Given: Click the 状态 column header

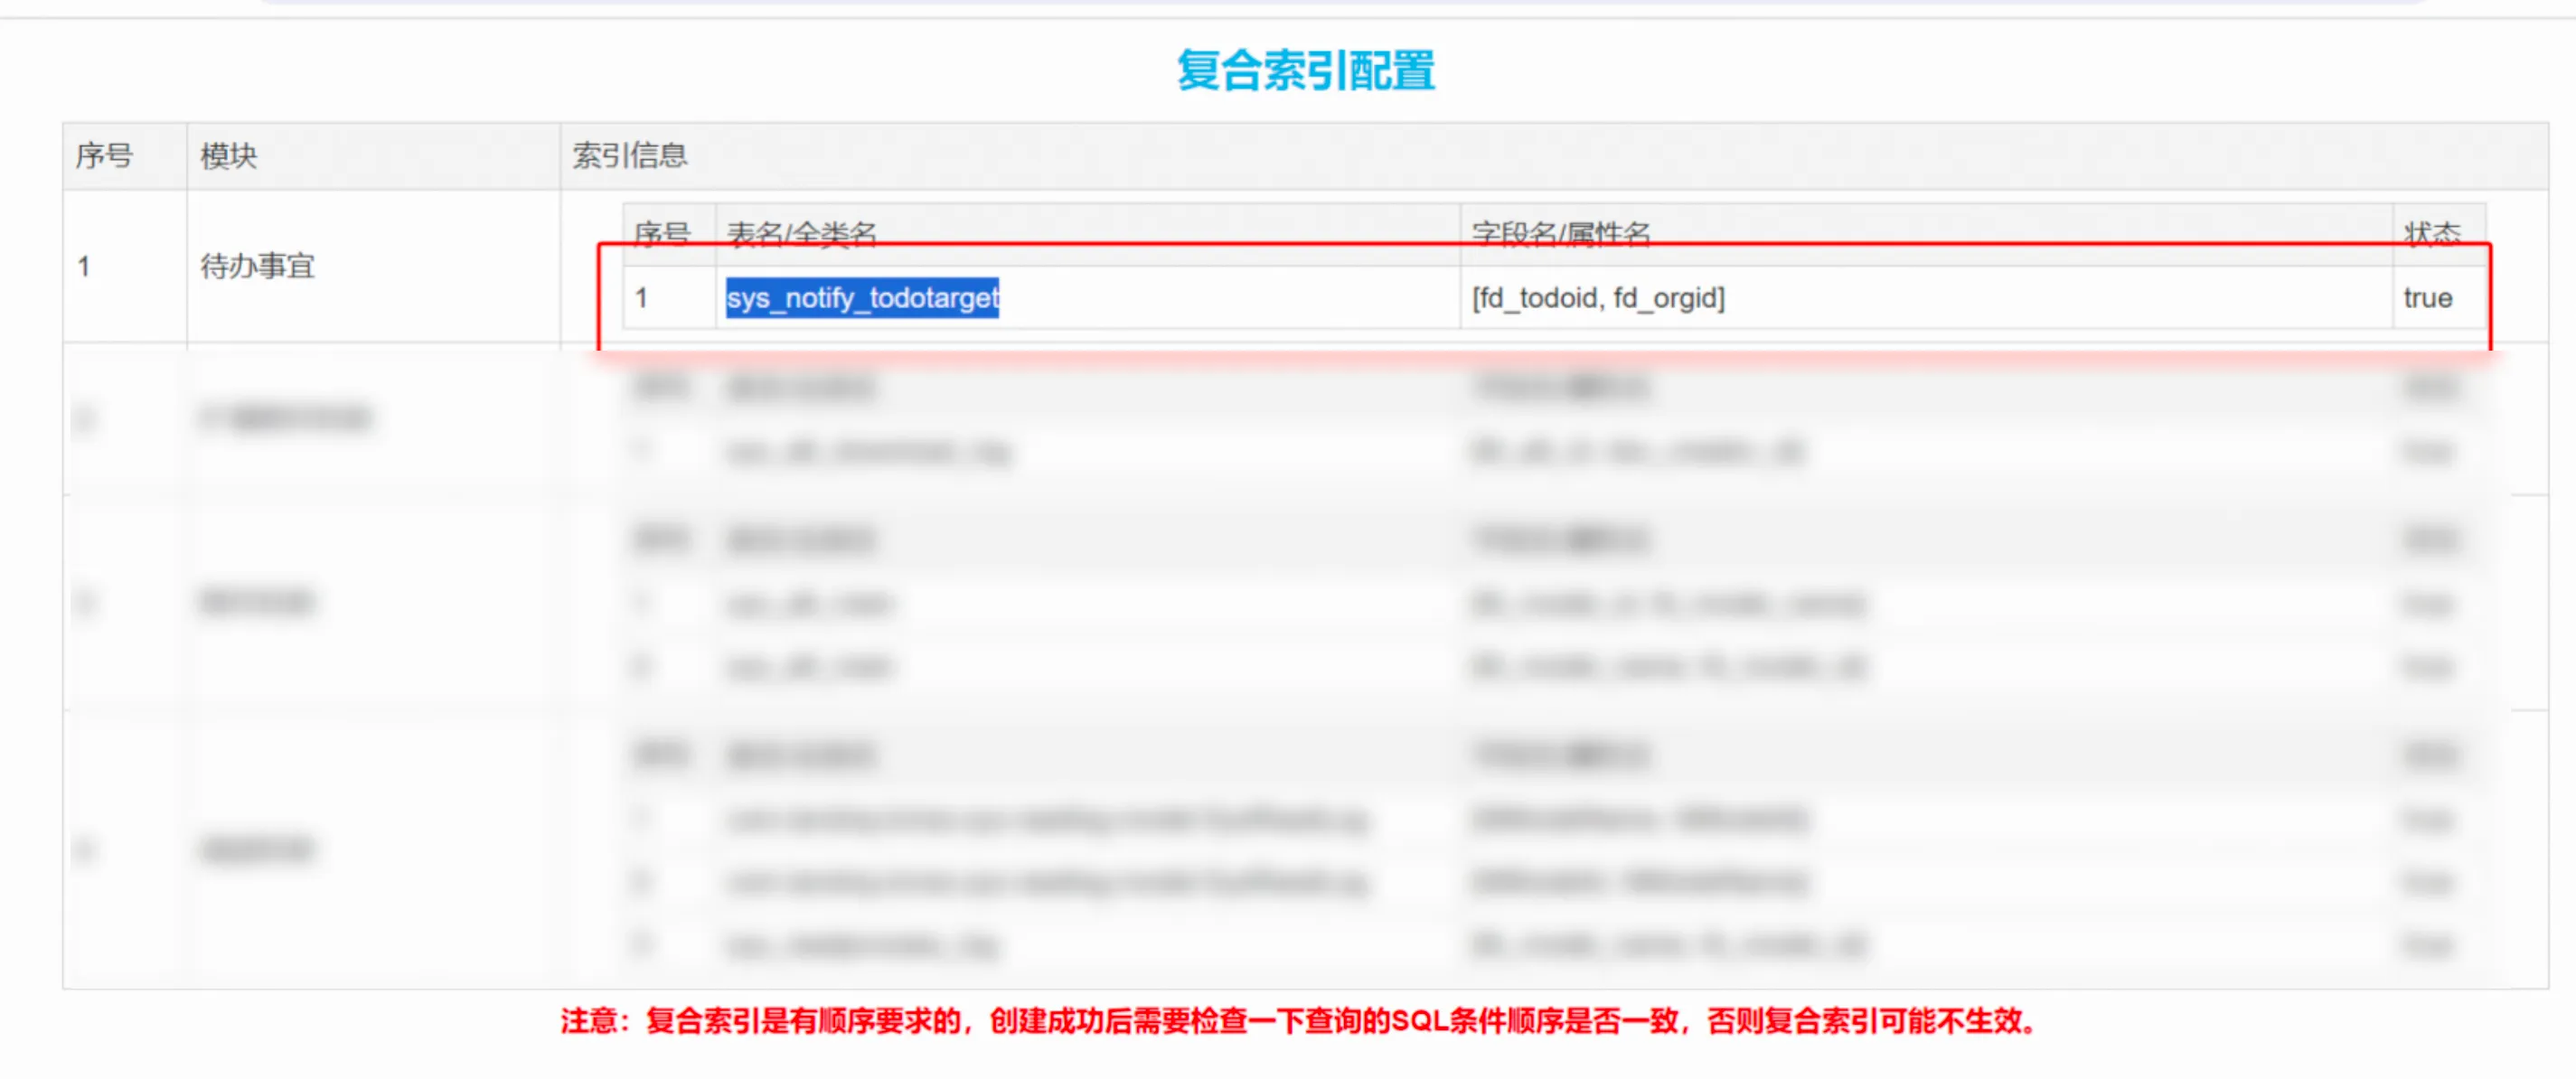Looking at the screenshot, I should [2432, 233].
